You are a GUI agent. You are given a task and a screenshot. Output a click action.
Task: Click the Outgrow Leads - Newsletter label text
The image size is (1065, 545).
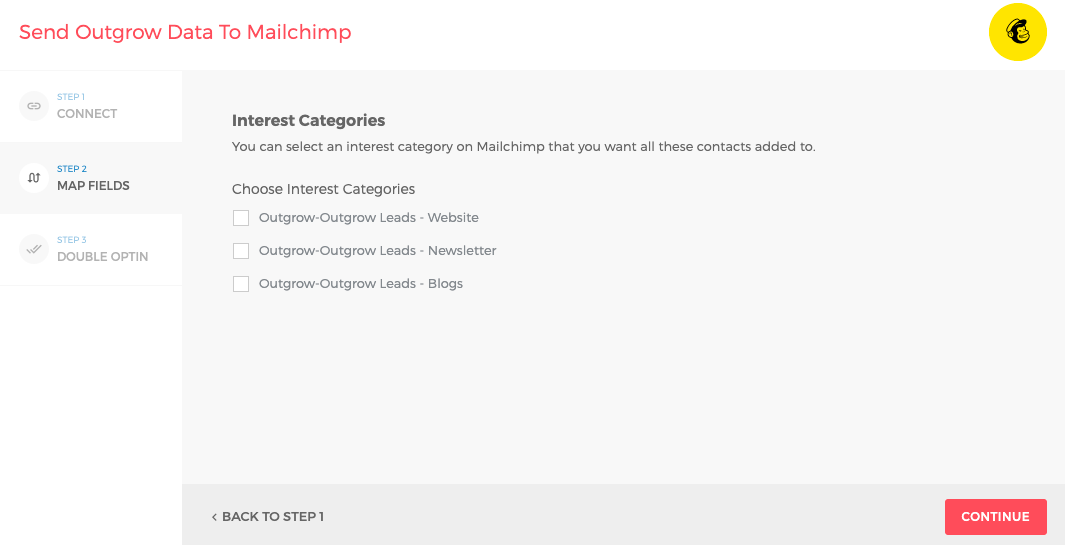coord(378,251)
